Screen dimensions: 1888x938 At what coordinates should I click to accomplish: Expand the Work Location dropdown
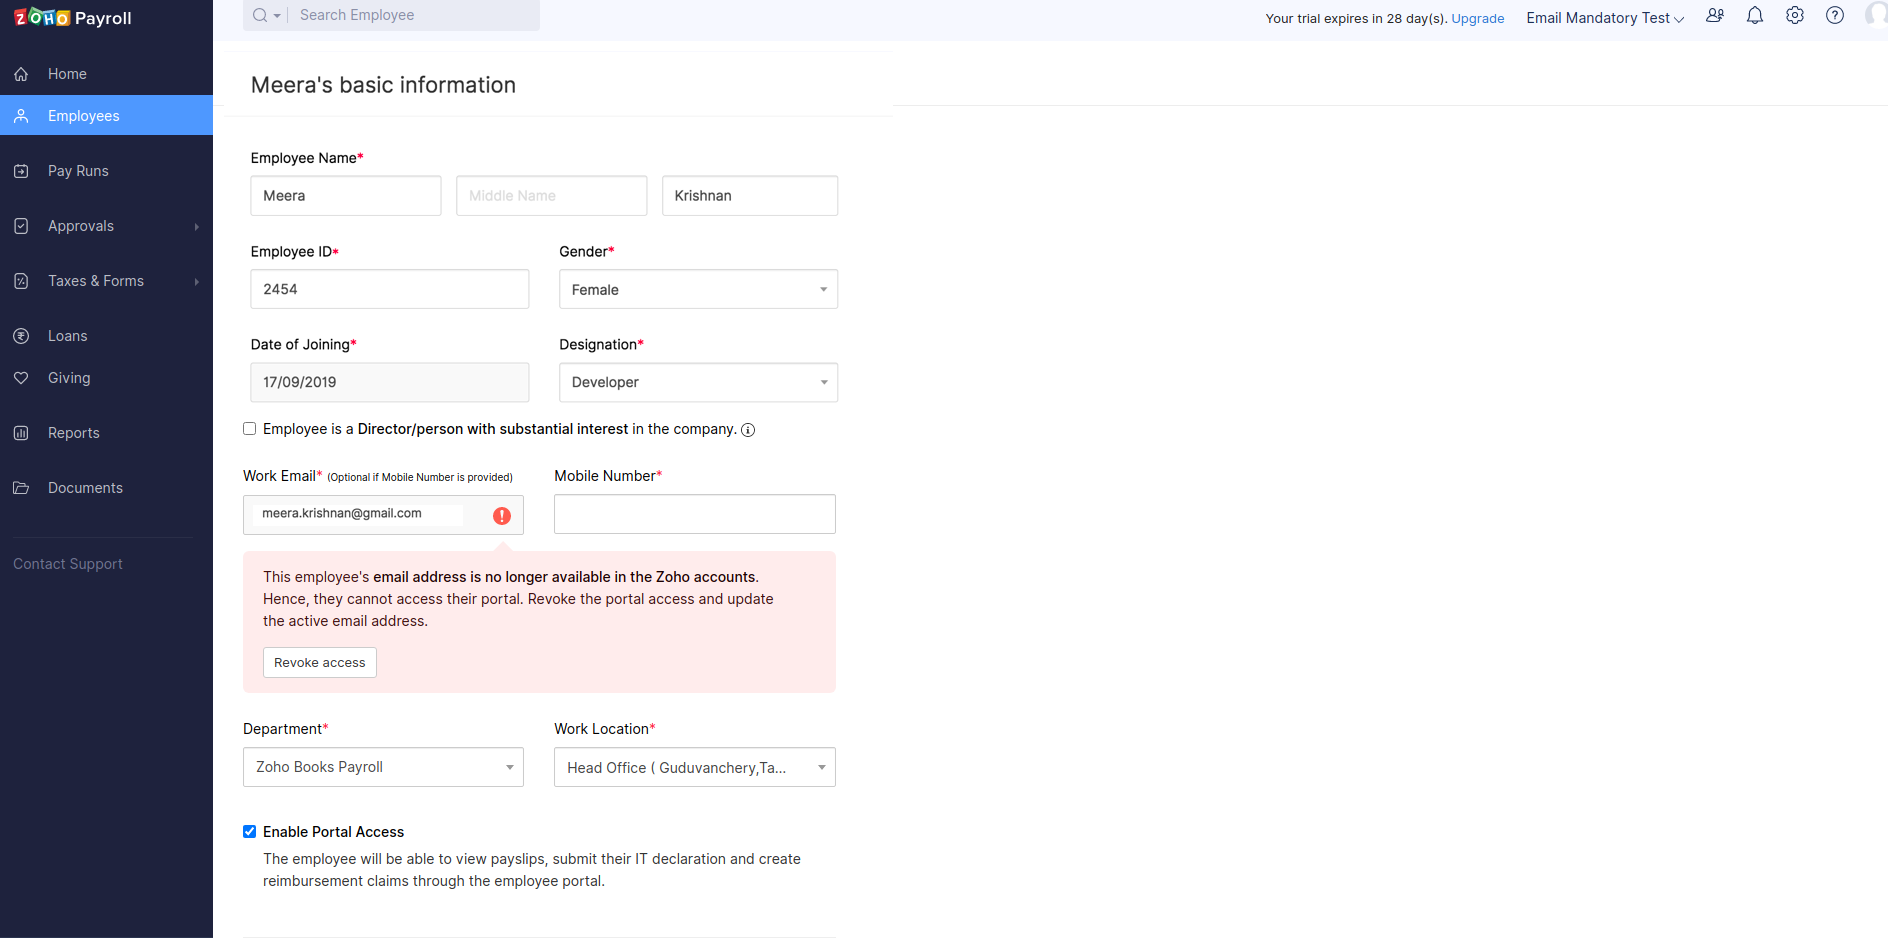point(694,768)
